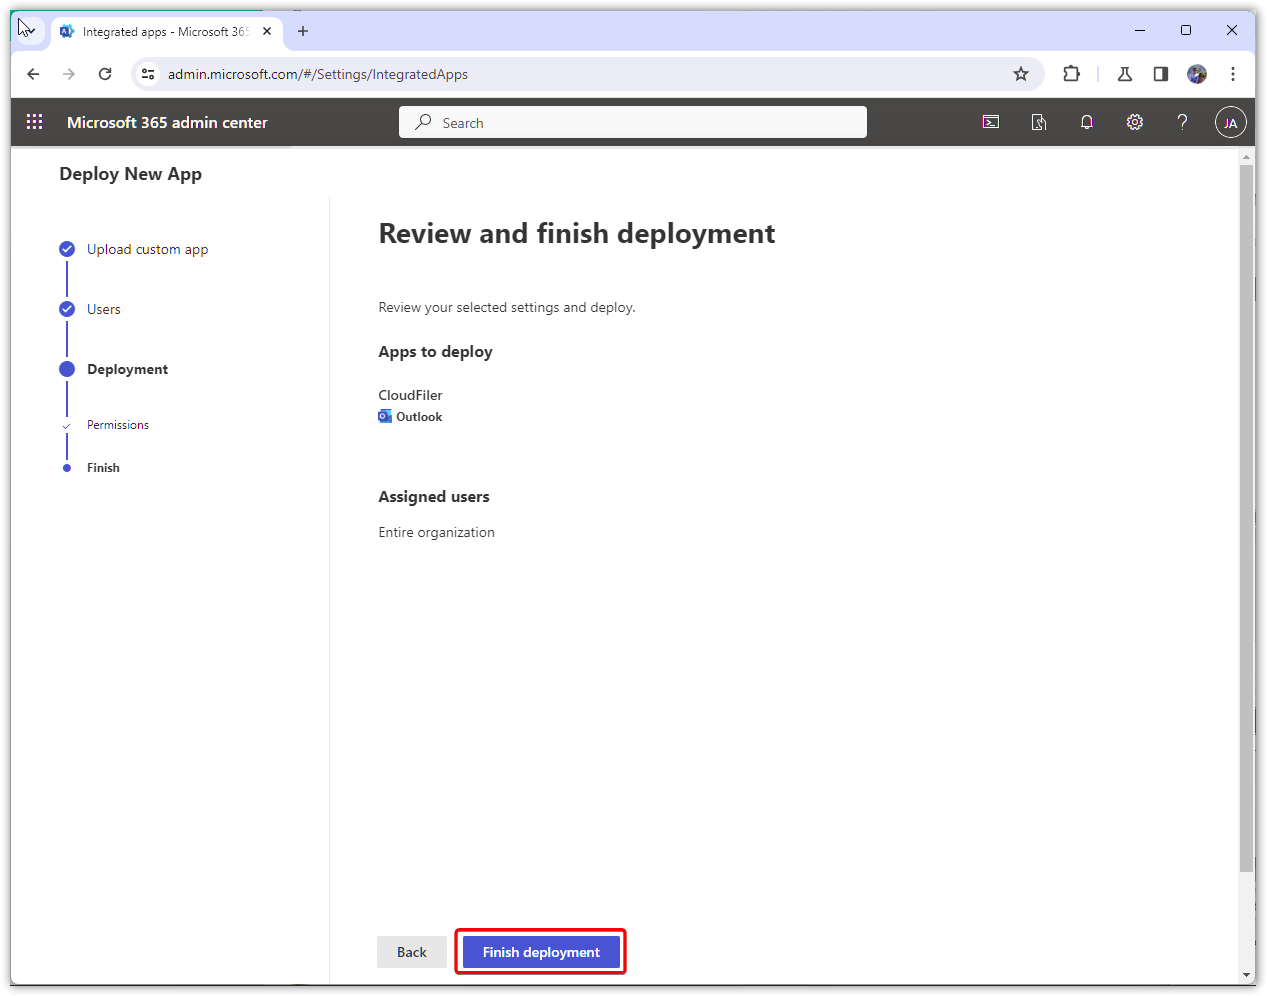Click the Microsoft 365 admin center title
Screen dimensions: 1267x996
click(x=167, y=123)
